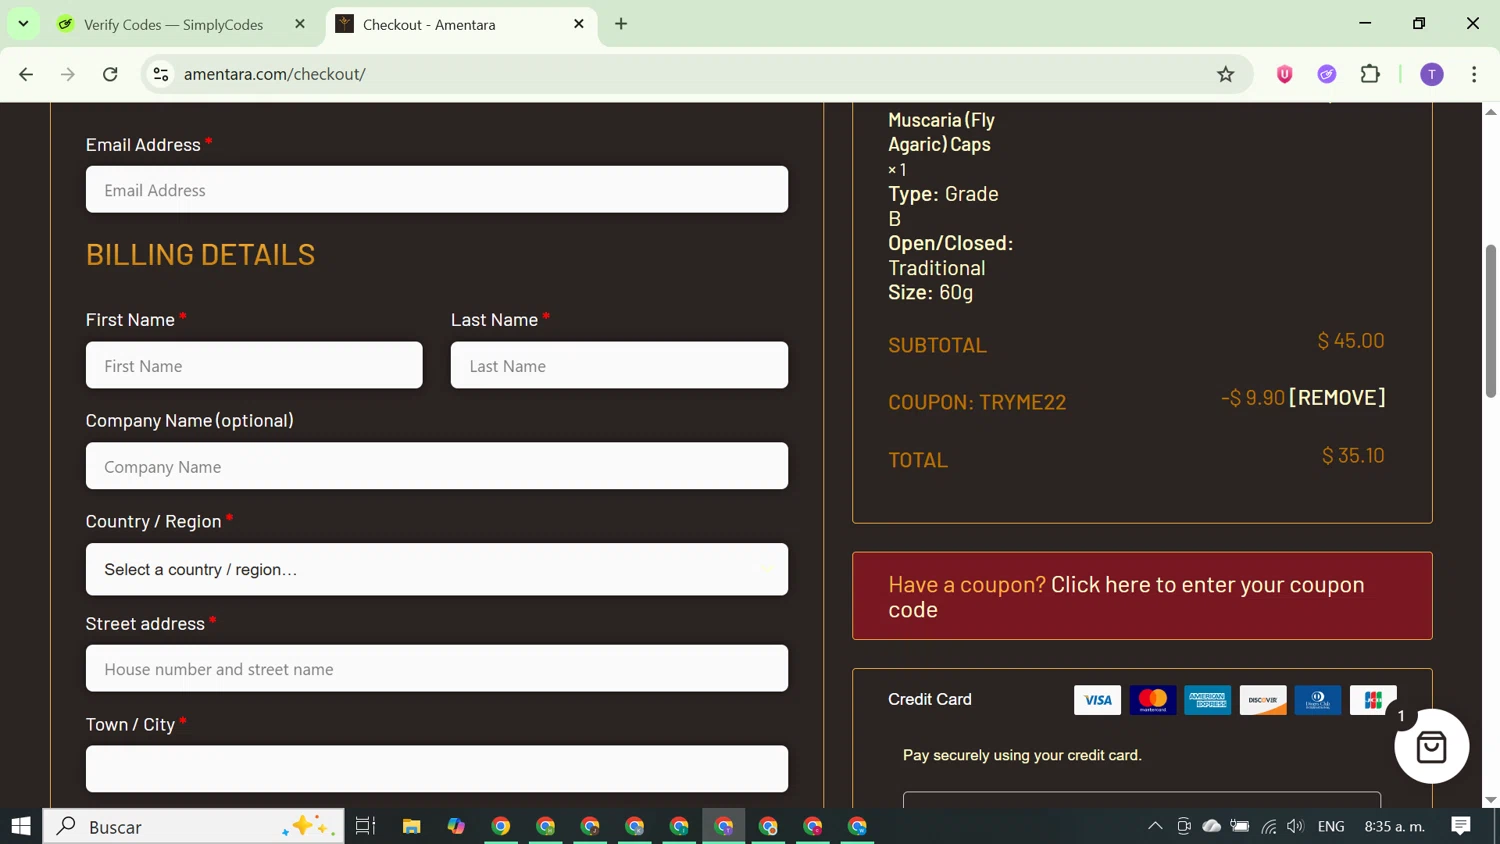
Task: Open the clock showing 8:35 a. m.
Action: 1395,826
